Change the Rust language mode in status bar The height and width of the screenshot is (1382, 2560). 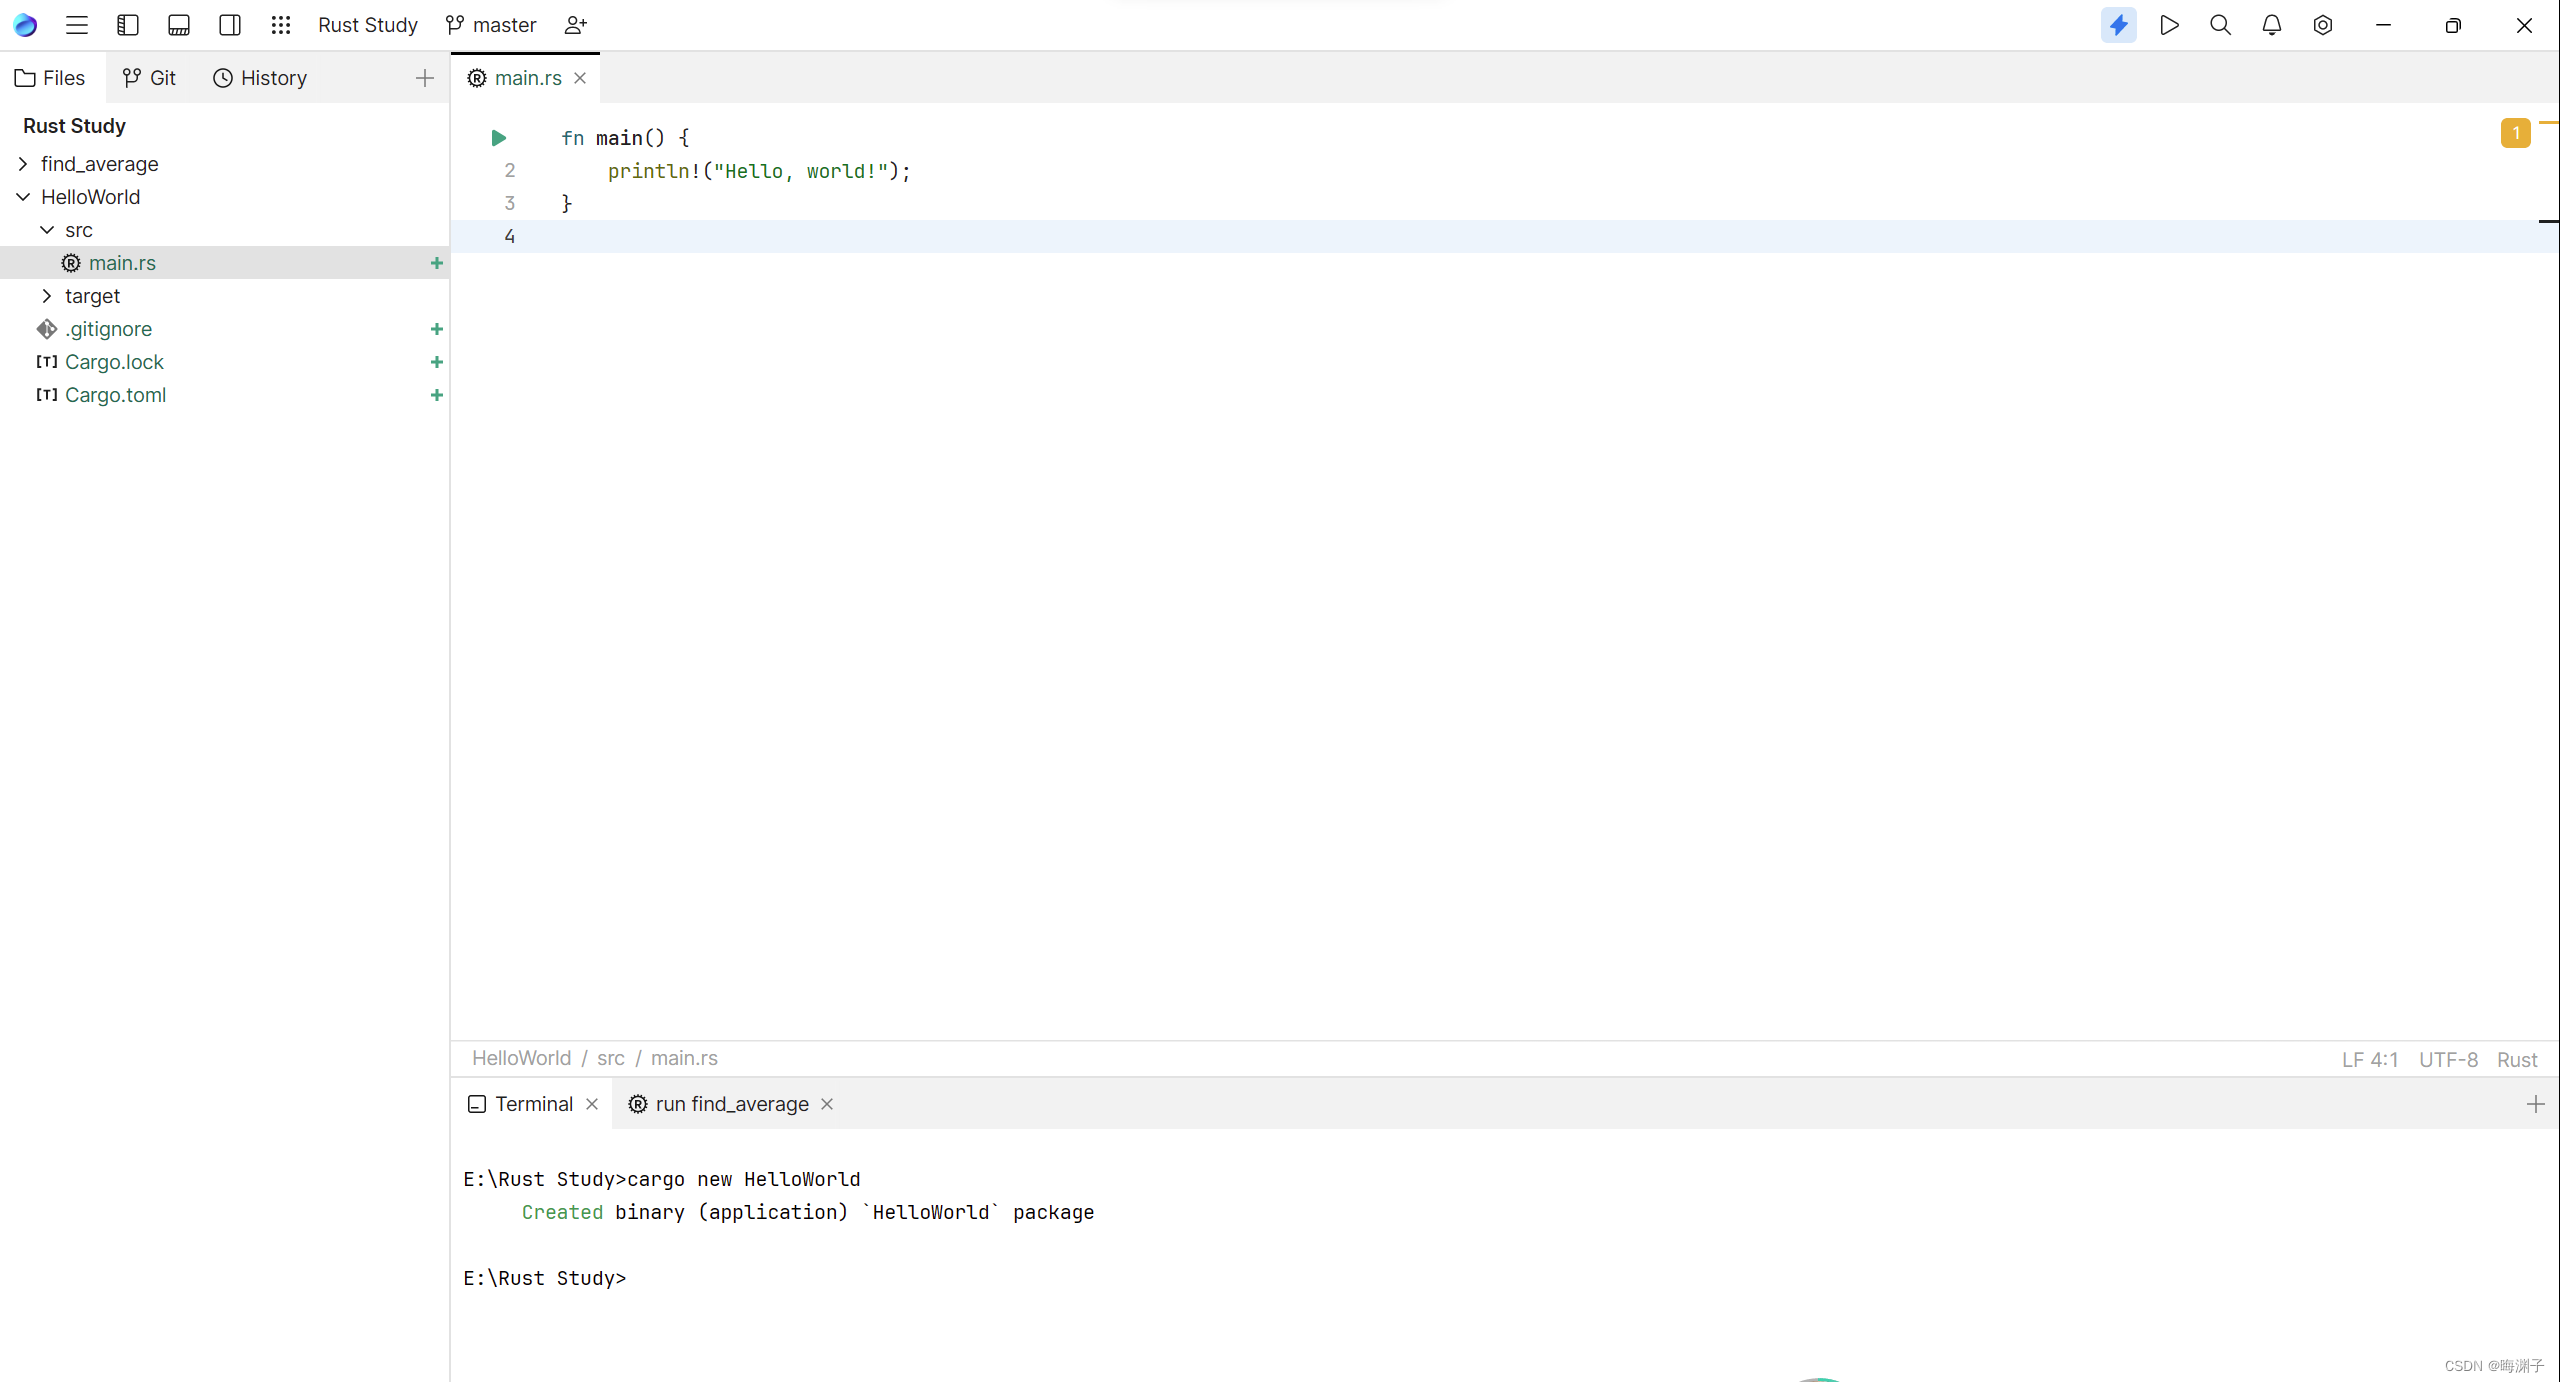[x=2517, y=1060]
